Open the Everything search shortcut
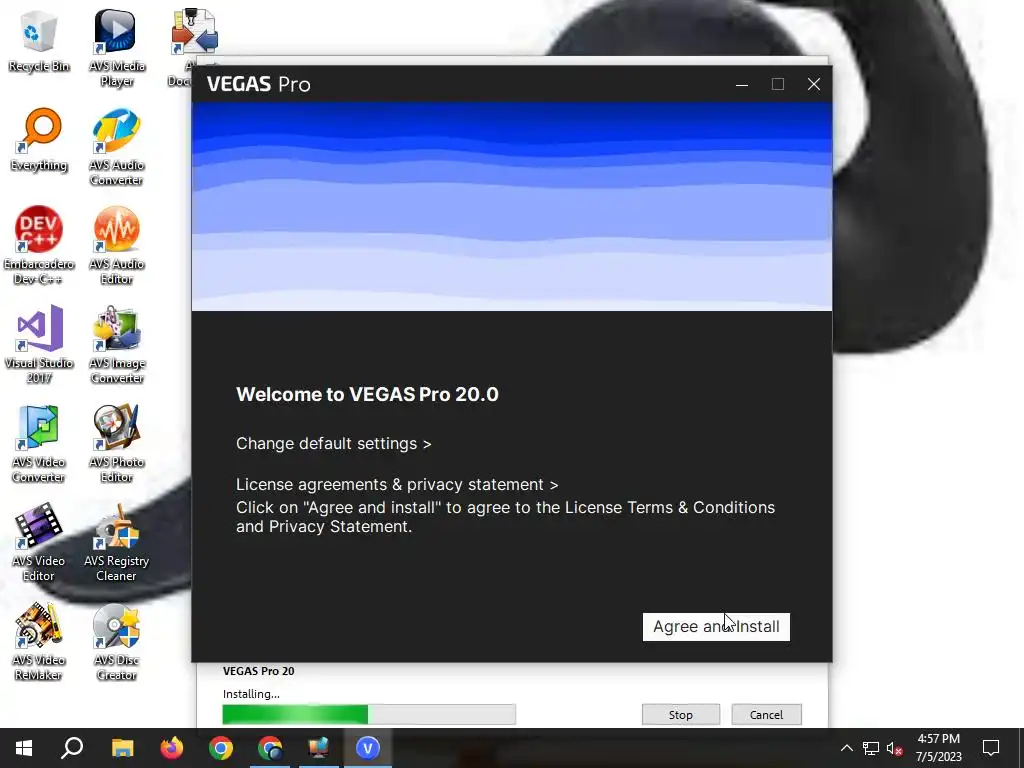 click(x=39, y=140)
